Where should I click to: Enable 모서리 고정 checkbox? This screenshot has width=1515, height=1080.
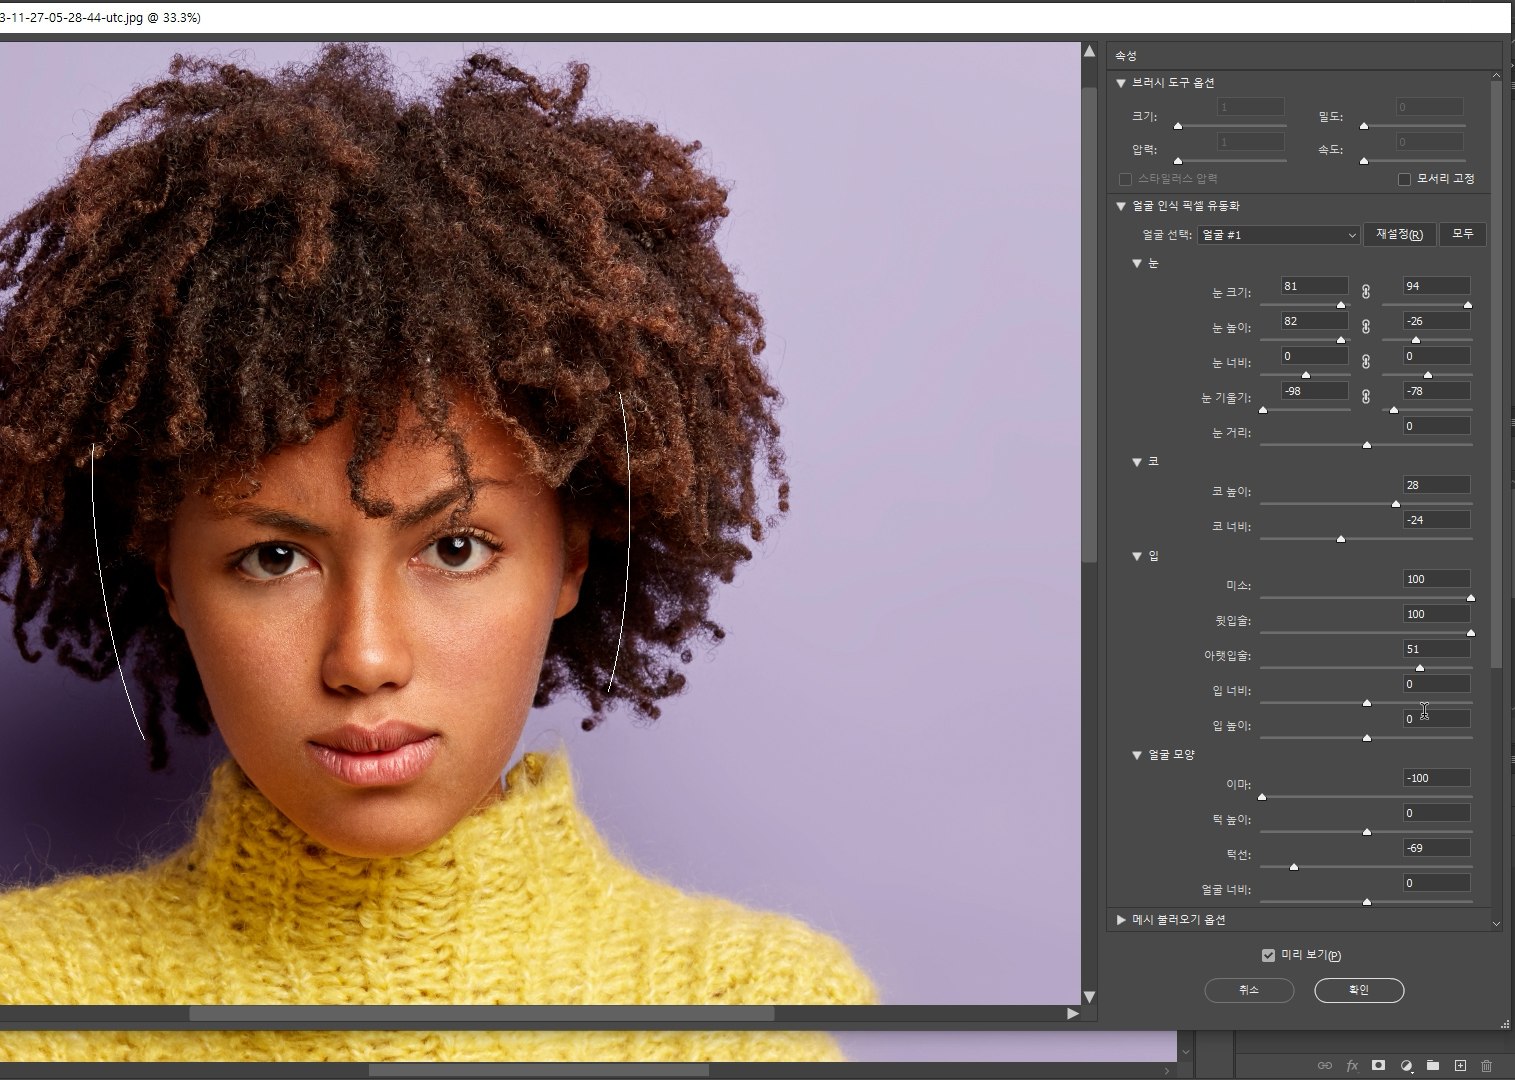pos(1404,179)
